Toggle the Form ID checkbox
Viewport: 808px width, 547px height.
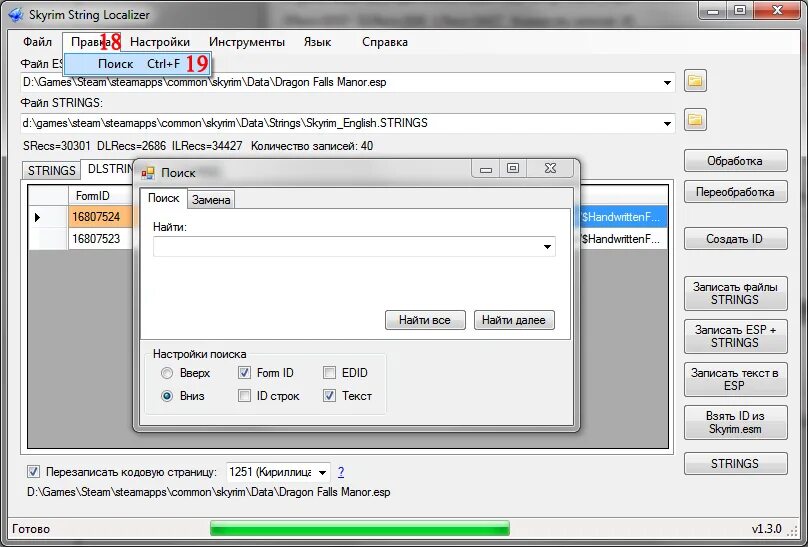click(x=244, y=372)
